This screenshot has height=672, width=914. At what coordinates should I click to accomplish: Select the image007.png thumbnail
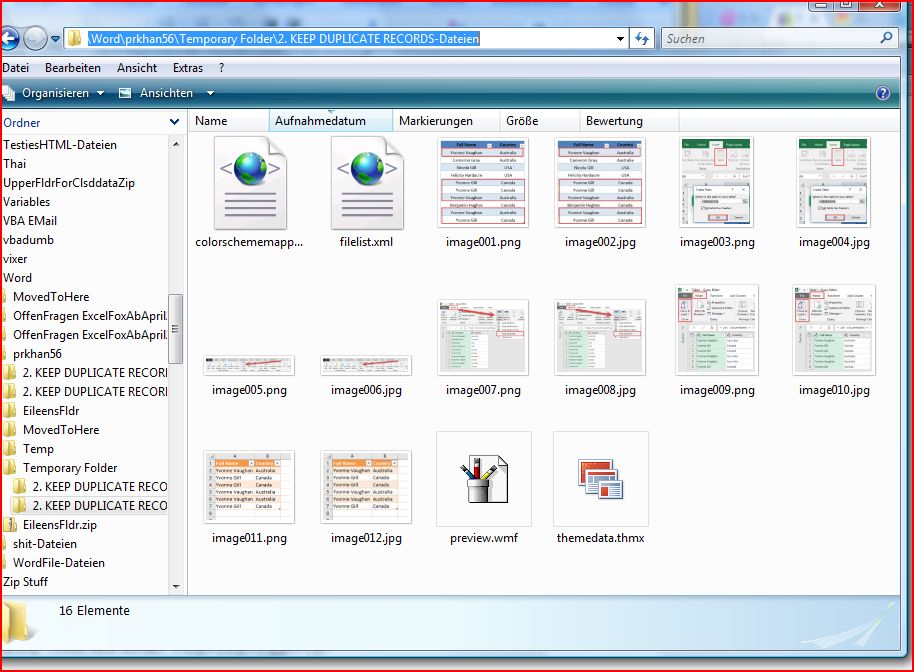[x=483, y=337]
